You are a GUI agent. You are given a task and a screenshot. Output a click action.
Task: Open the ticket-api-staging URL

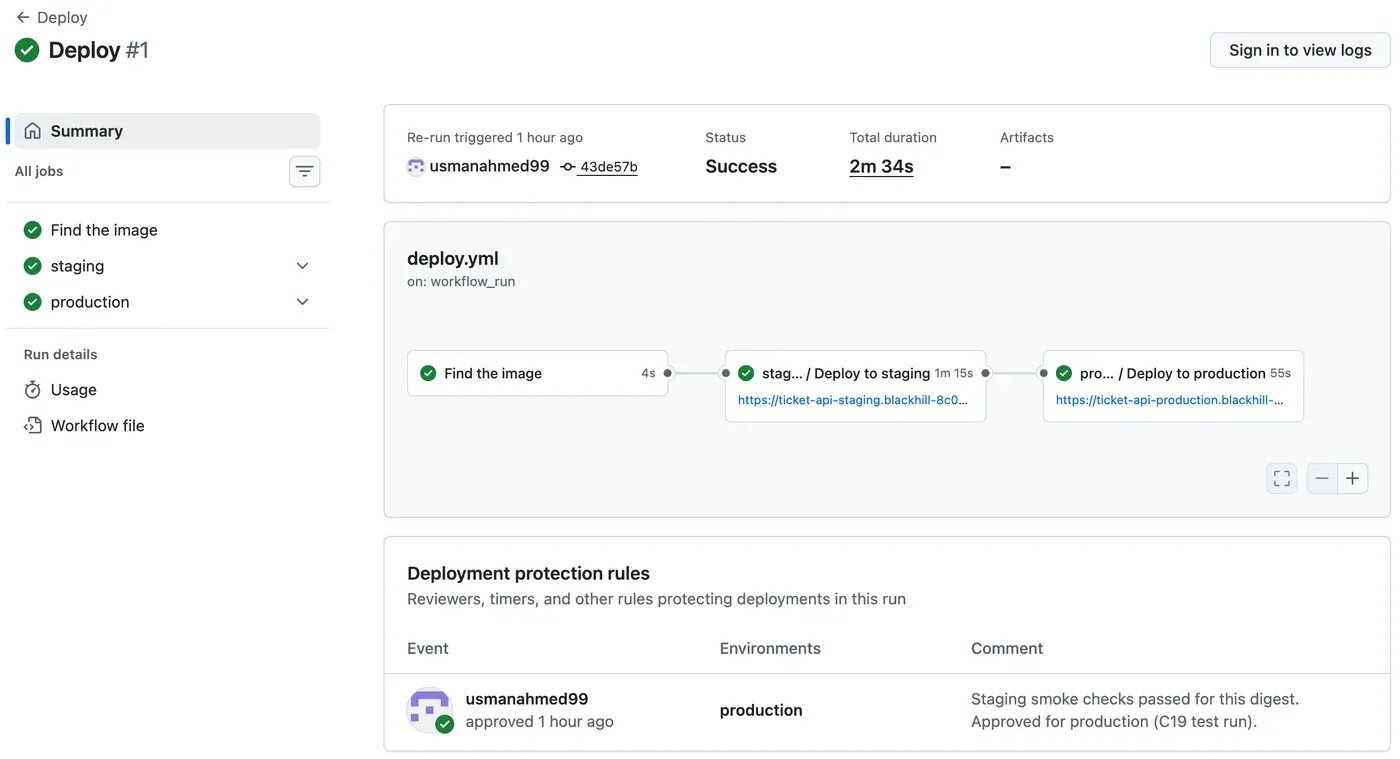click(853, 400)
